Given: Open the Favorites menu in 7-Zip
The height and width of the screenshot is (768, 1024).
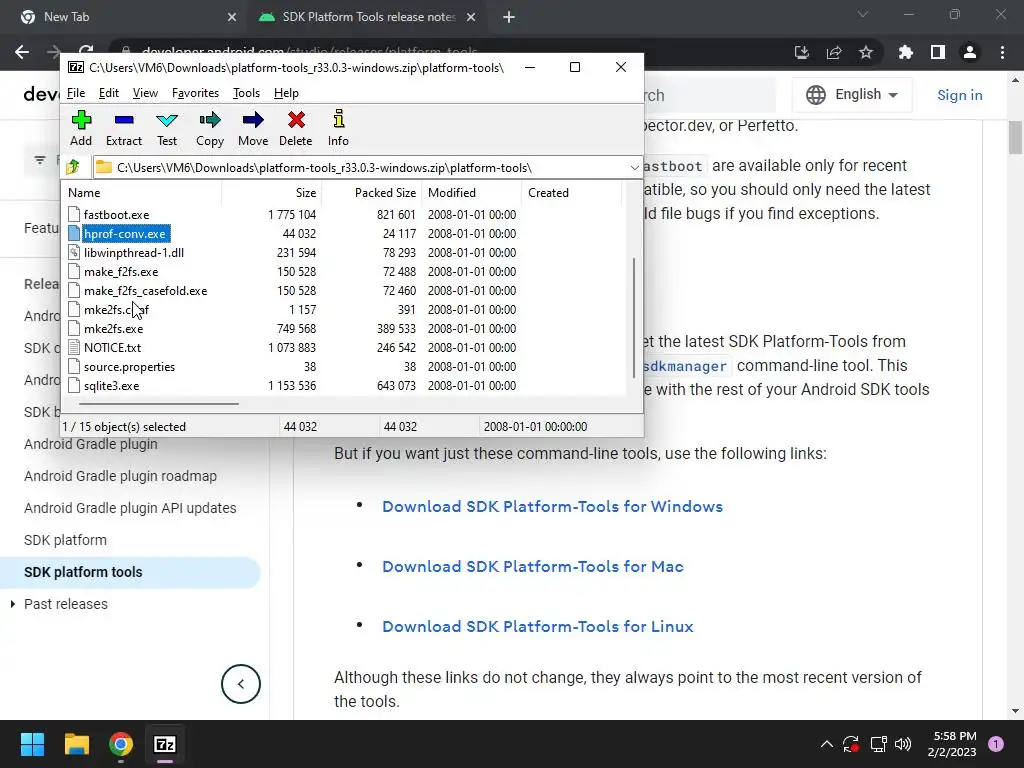Looking at the screenshot, I should 195,93.
